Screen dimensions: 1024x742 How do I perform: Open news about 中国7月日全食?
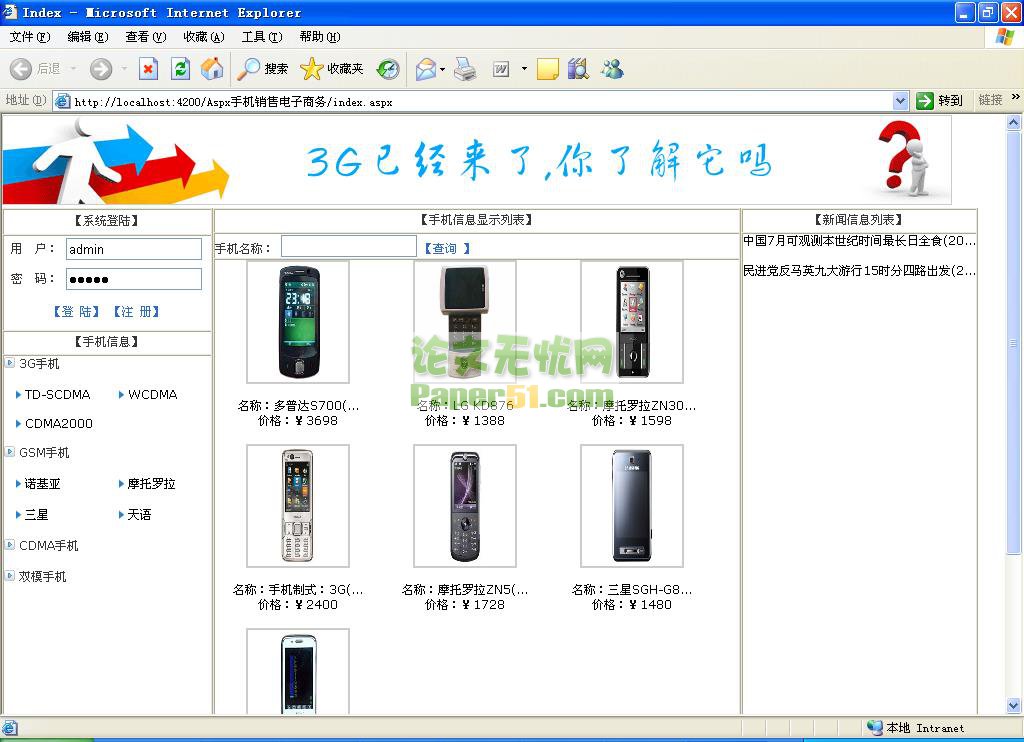tap(859, 241)
